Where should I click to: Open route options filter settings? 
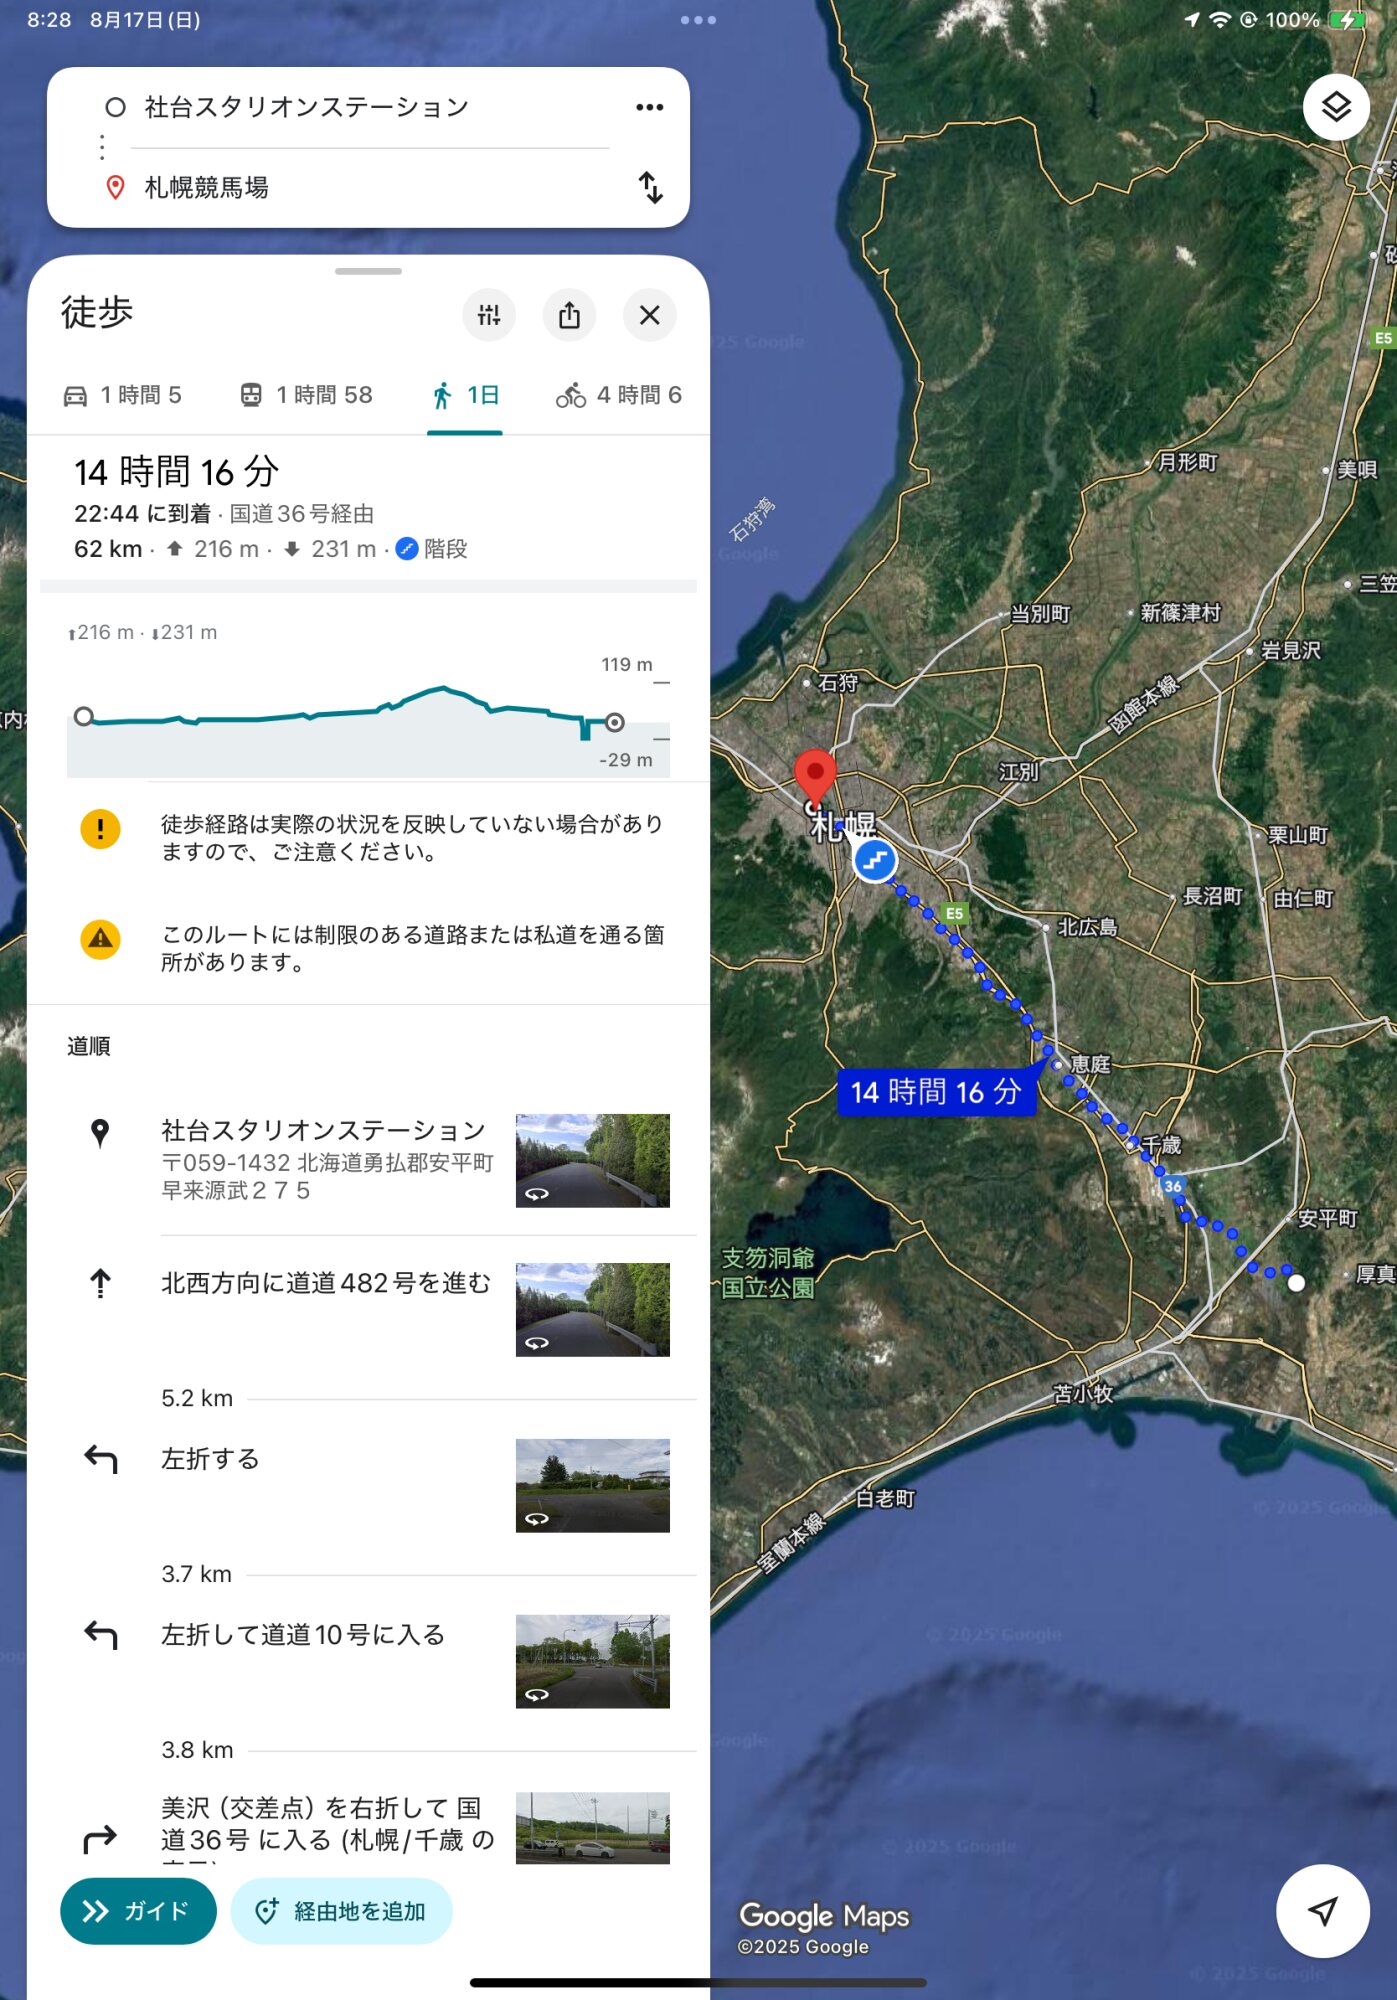coord(489,315)
